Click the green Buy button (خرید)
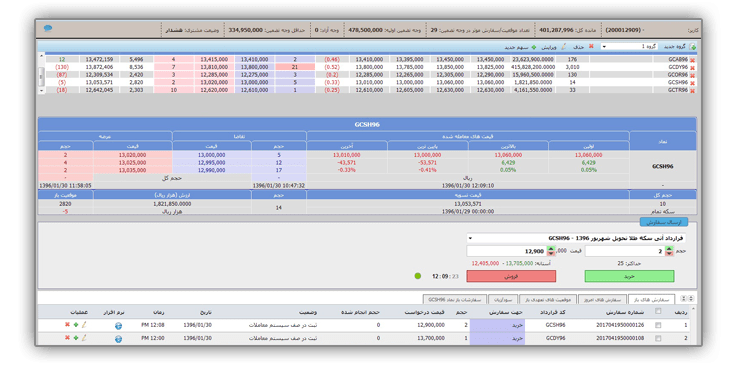737x368 pixels. click(x=629, y=276)
